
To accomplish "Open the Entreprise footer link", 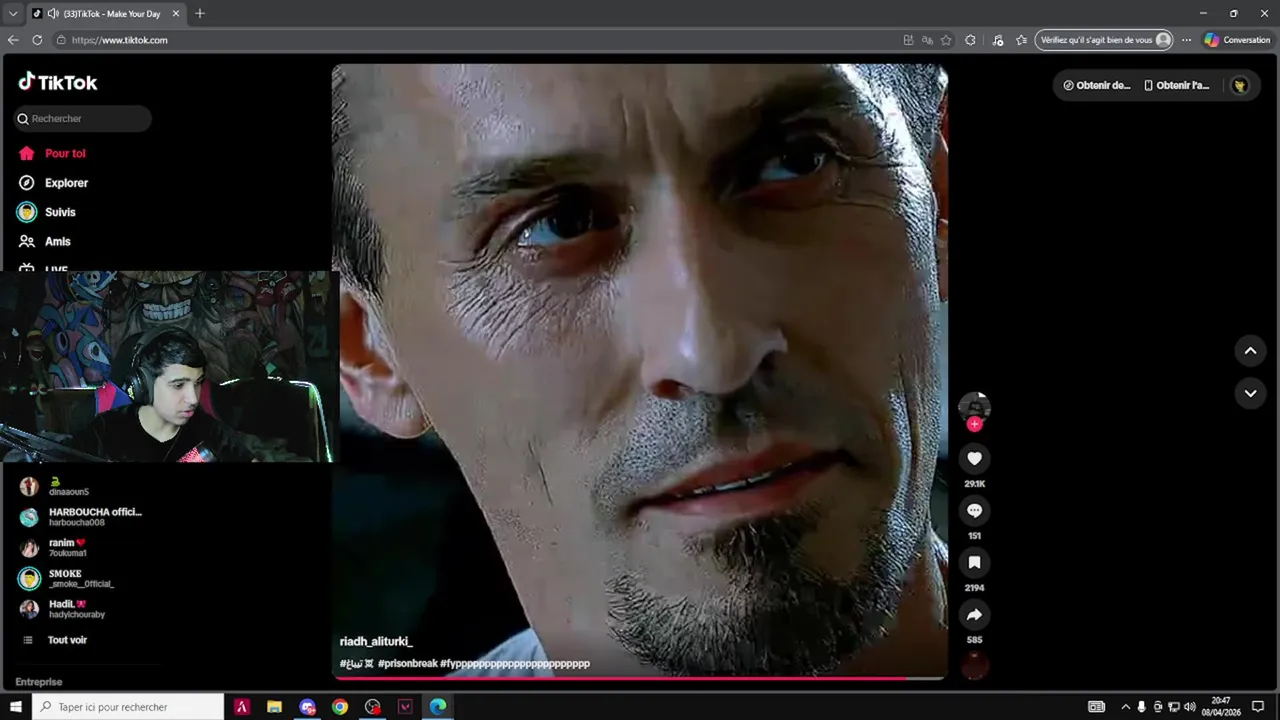I will coord(39,682).
